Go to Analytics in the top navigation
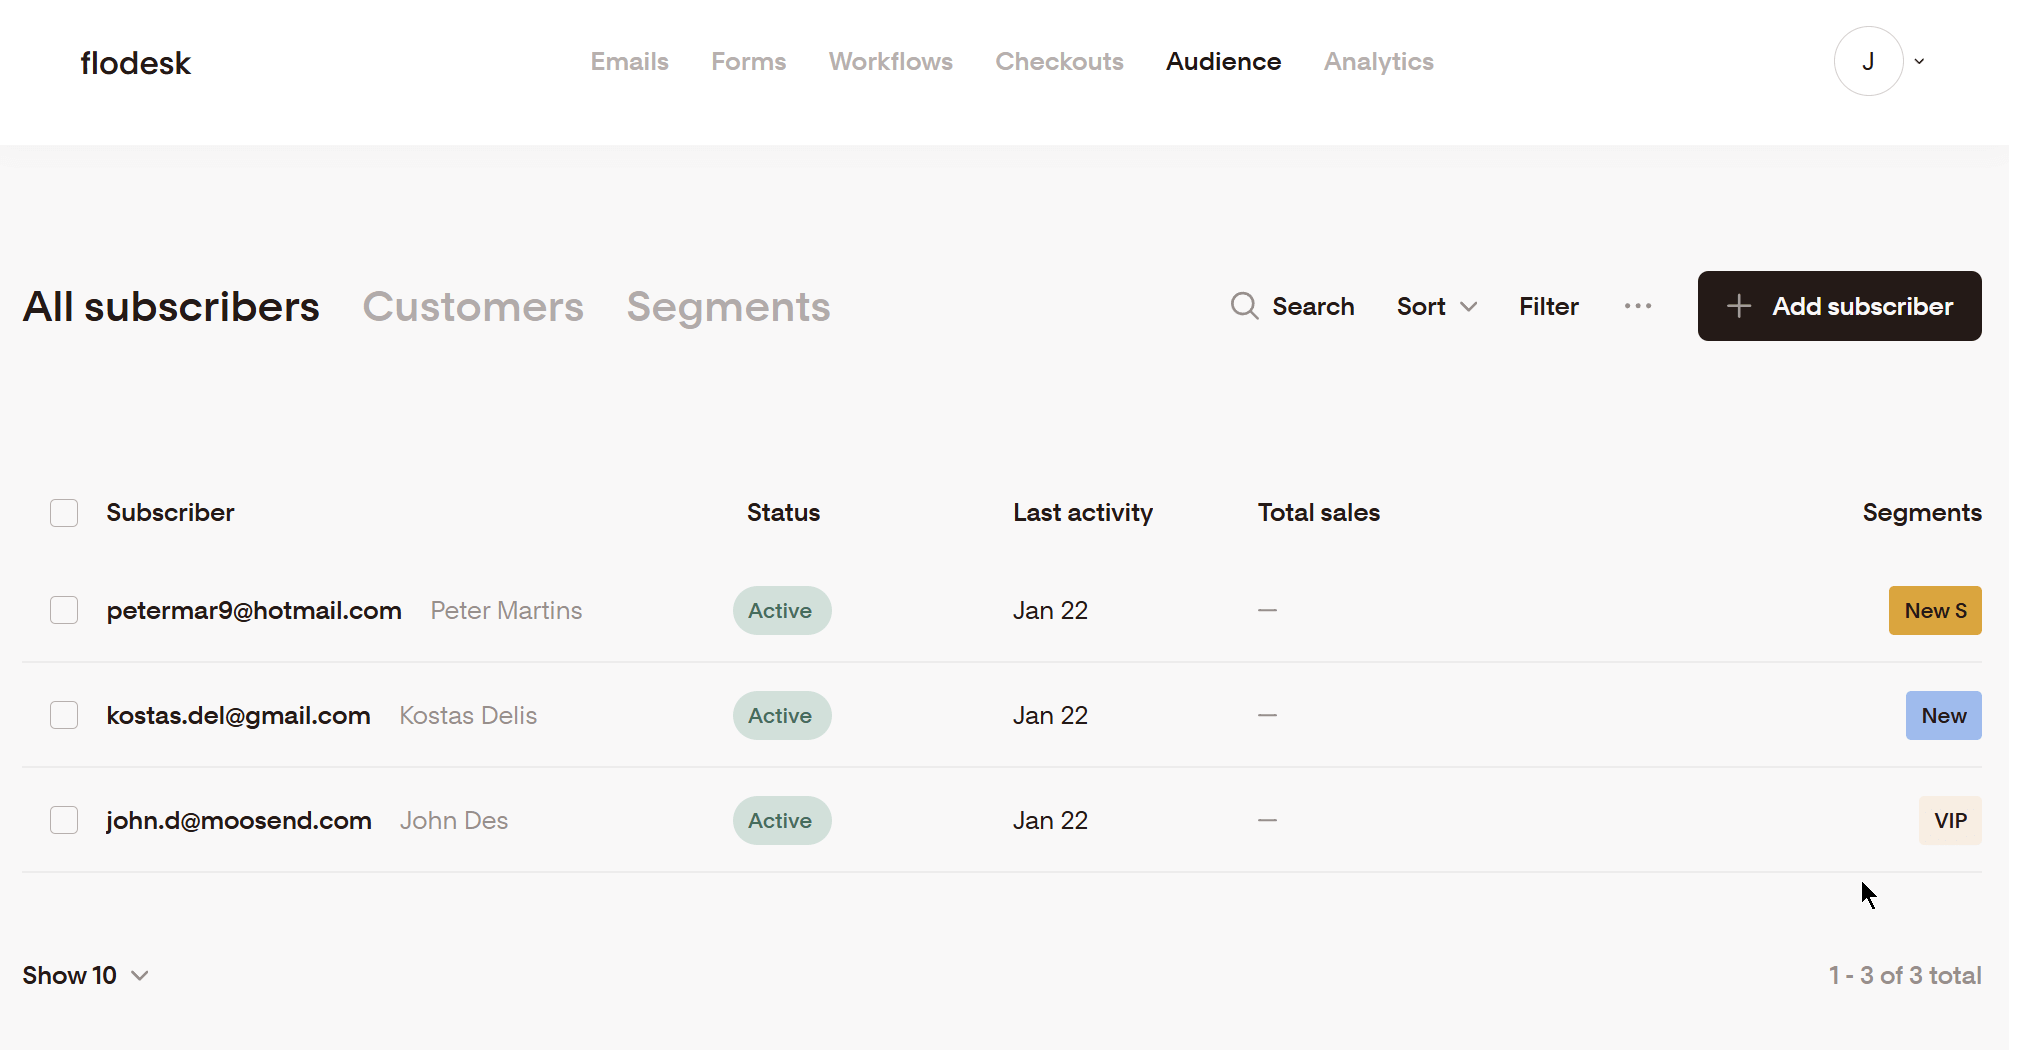Image resolution: width=2026 pixels, height=1050 pixels. point(1378,62)
